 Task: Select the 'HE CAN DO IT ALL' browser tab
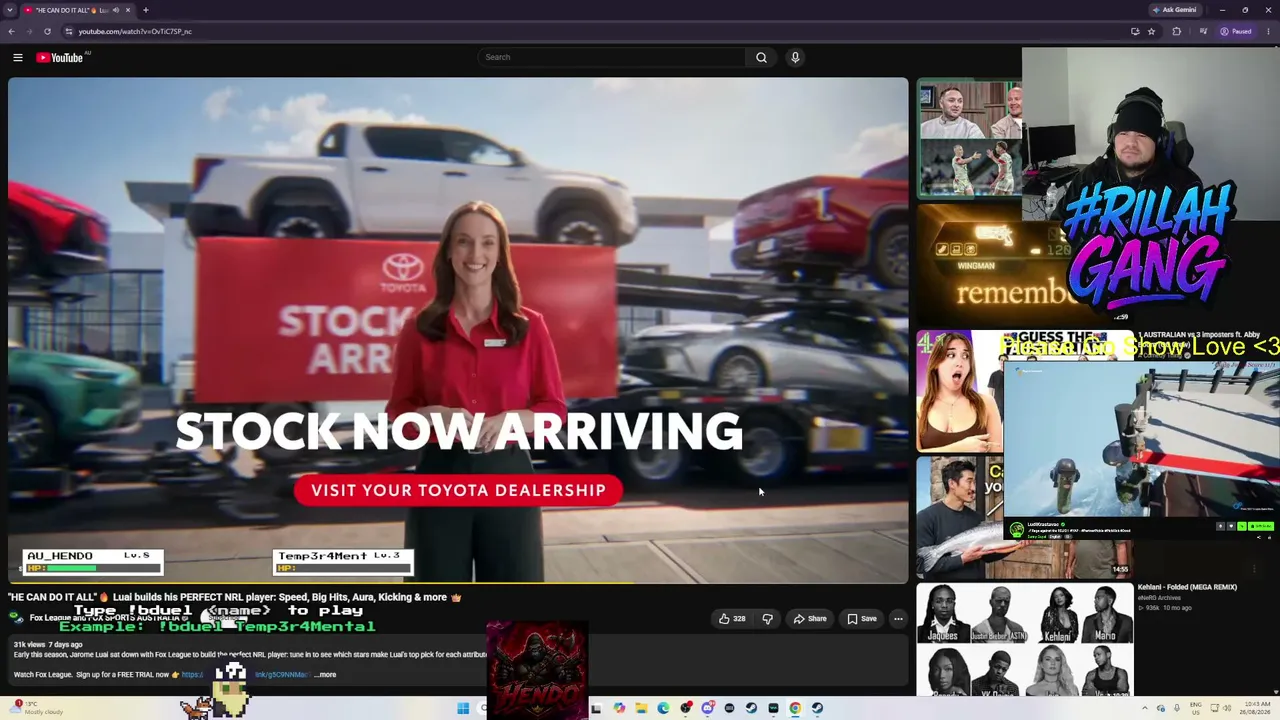click(x=78, y=10)
